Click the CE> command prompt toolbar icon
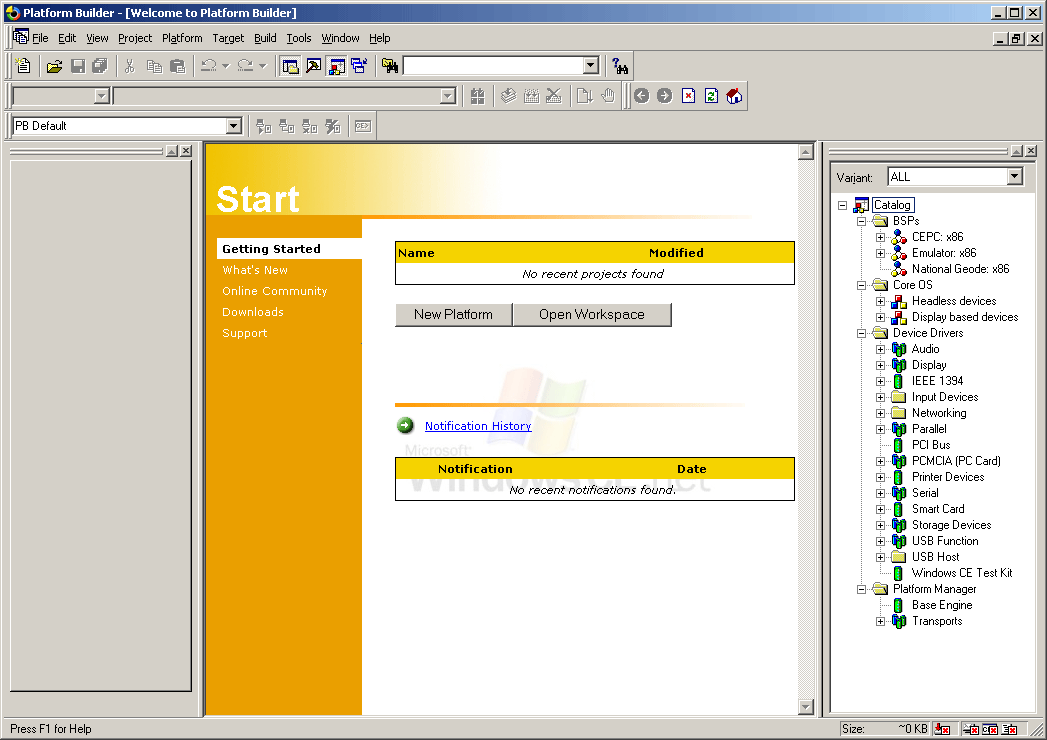The height and width of the screenshot is (740, 1047). click(363, 126)
